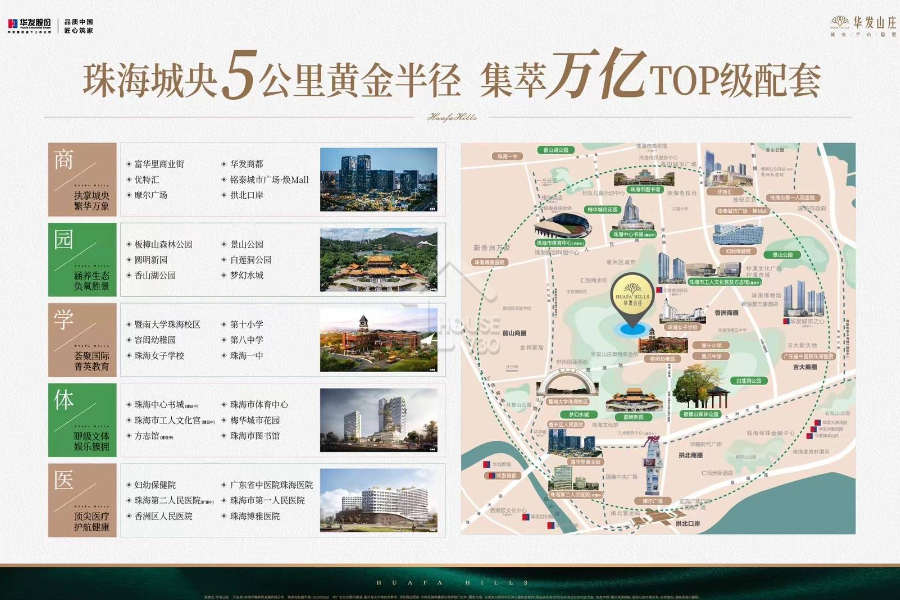Click the red-brick school building illustration on the map
The width and height of the screenshot is (900, 600).
pyautogui.click(x=662, y=343)
